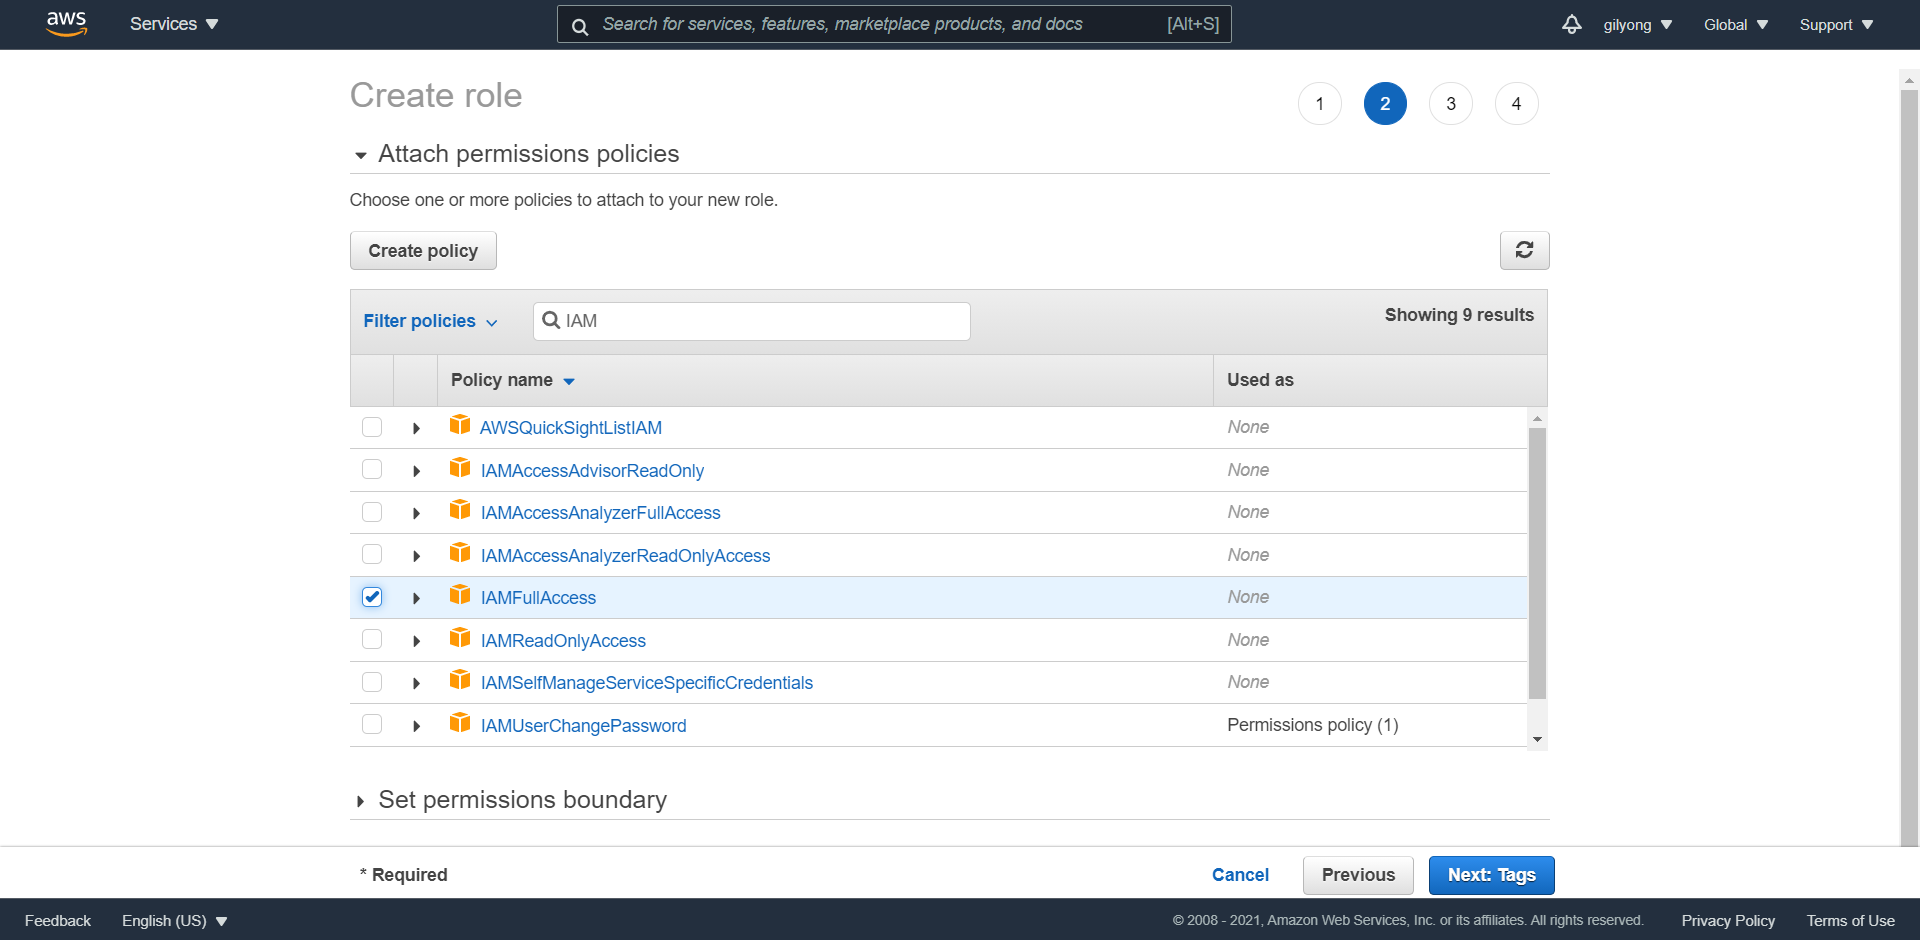Expand IAMFullAccess policy details
Viewport: 1920px width, 940px height.
click(416, 598)
